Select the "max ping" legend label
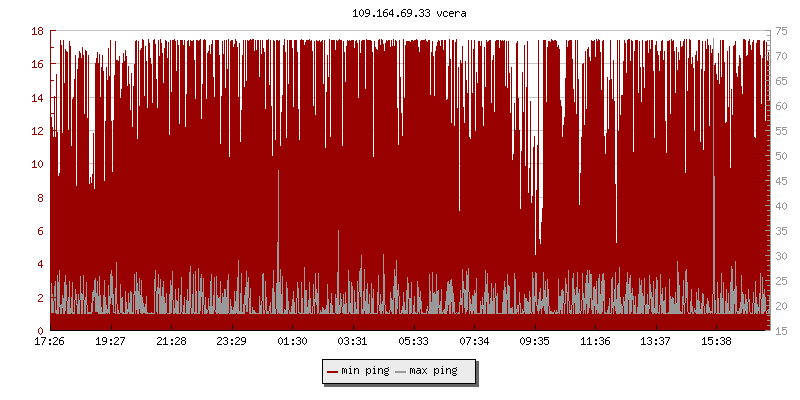This screenshot has width=800, height=400. [433, 372]
